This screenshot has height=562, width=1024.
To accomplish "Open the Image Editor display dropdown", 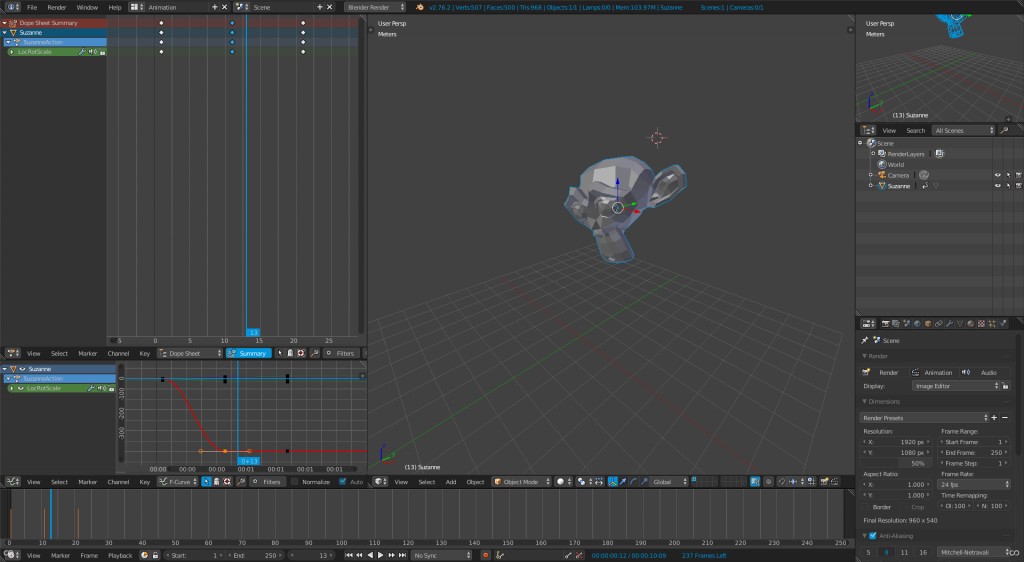I will pos(956,386).
